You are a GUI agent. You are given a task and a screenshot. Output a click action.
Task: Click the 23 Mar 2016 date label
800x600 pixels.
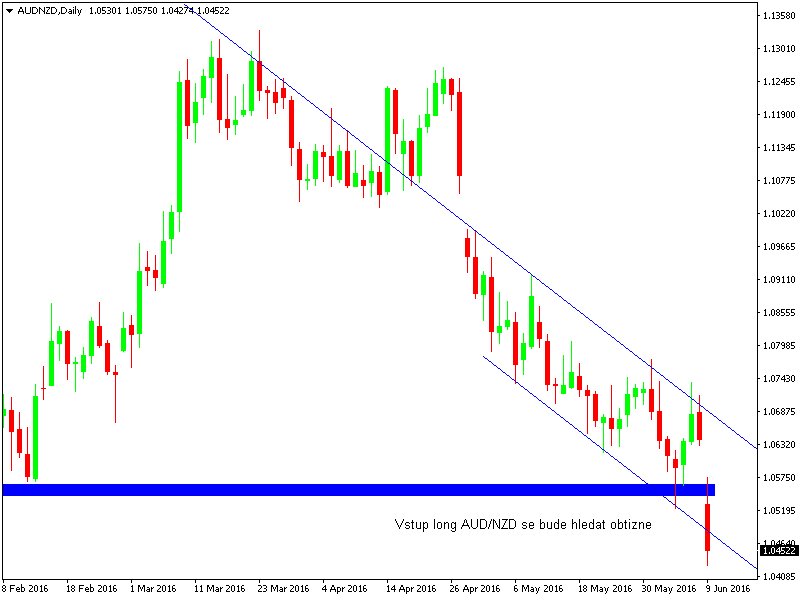click(x=283, y=589)
